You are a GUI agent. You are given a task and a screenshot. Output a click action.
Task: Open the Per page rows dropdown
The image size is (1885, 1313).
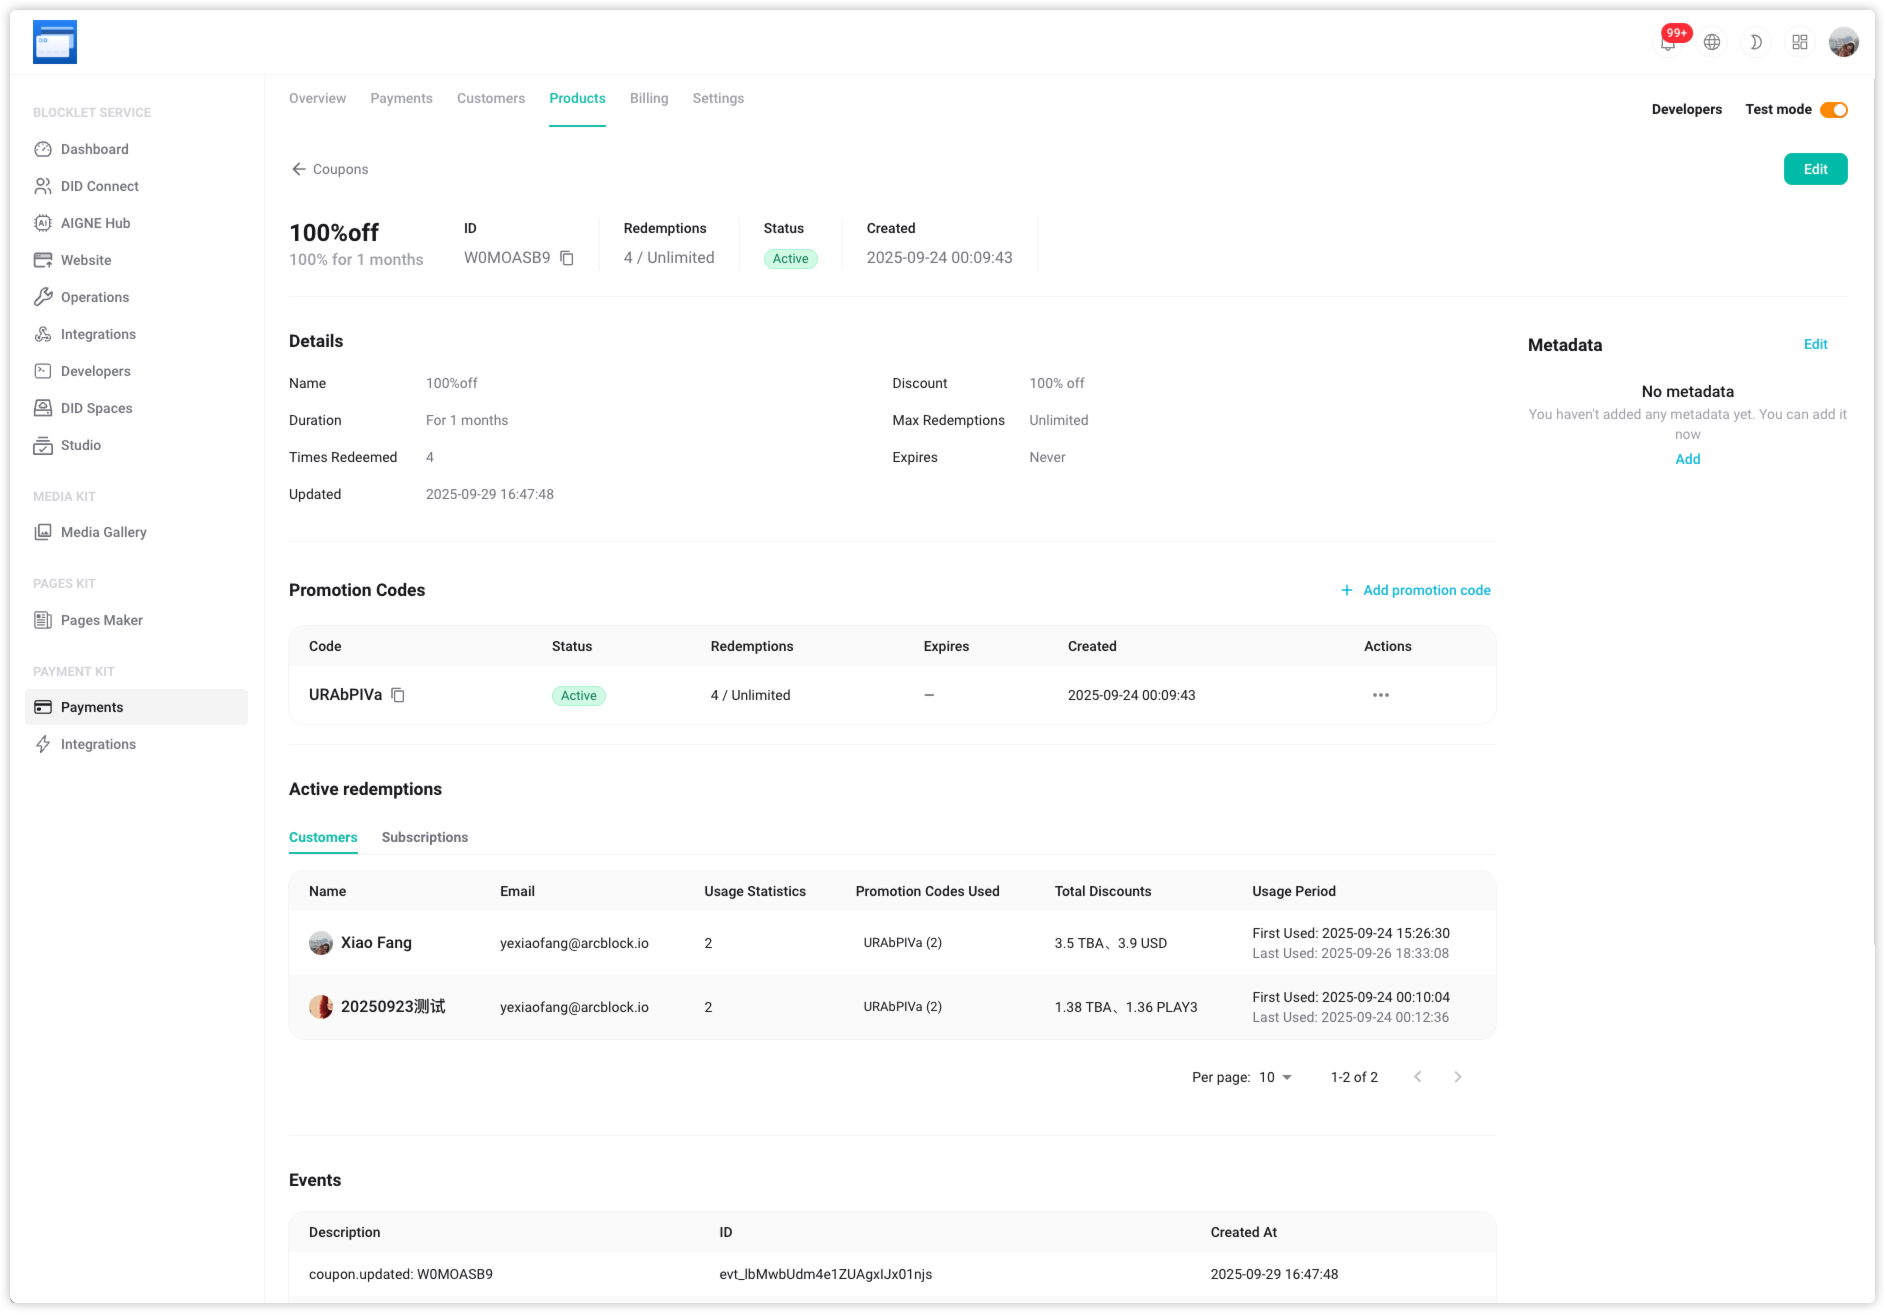pyautogui.click(x=1275, y=1077)
